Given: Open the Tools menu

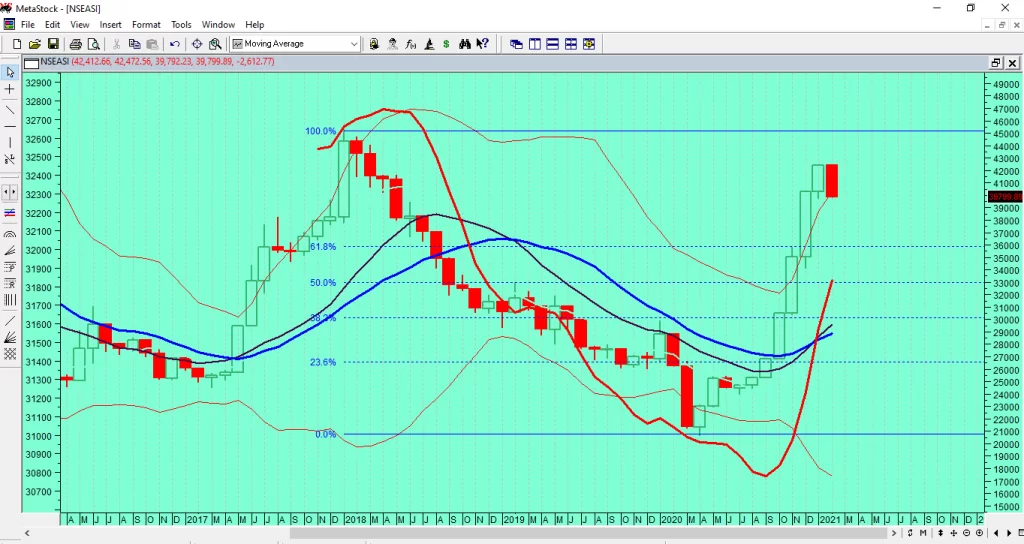Looking at the screenshot, I should (181, 24).
